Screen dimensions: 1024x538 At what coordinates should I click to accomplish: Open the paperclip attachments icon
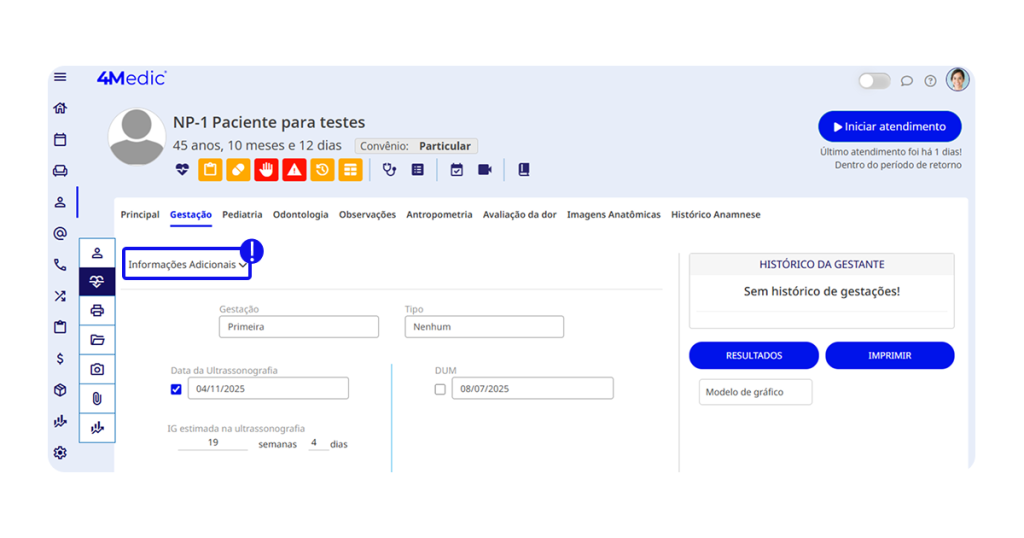click(x=97, y=398)
